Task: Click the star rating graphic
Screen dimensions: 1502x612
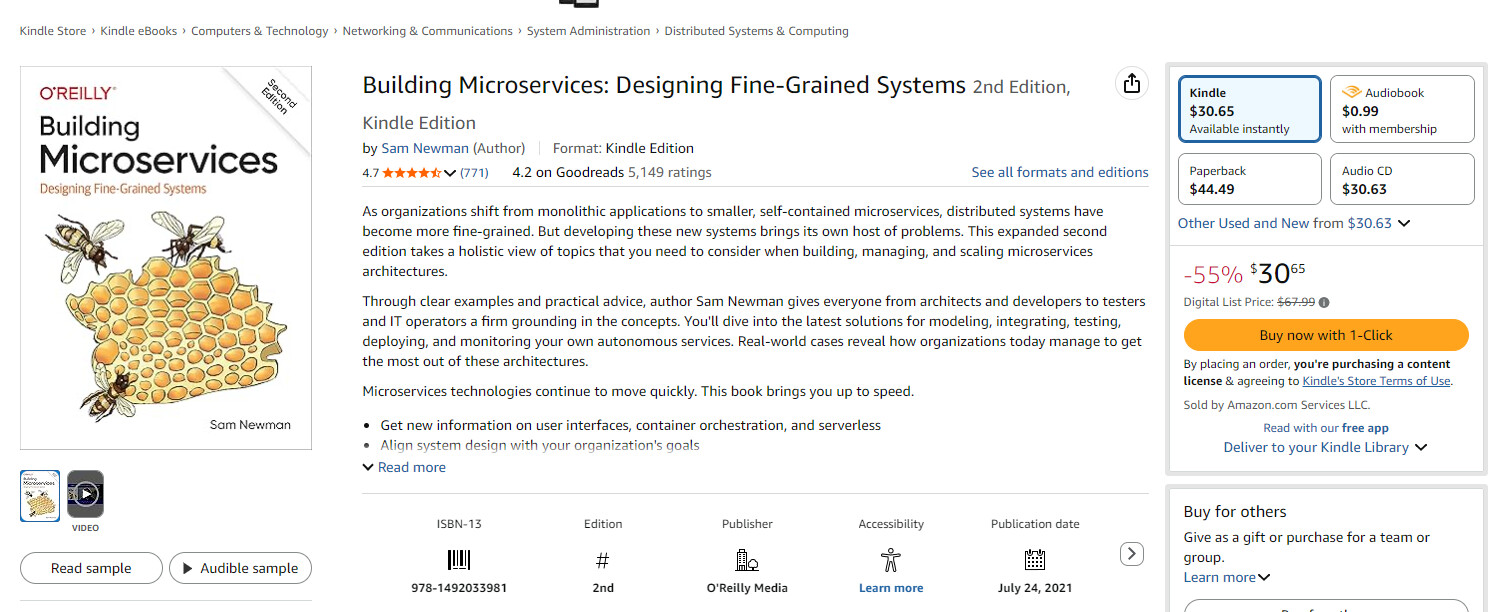Action: coord(411,173)
